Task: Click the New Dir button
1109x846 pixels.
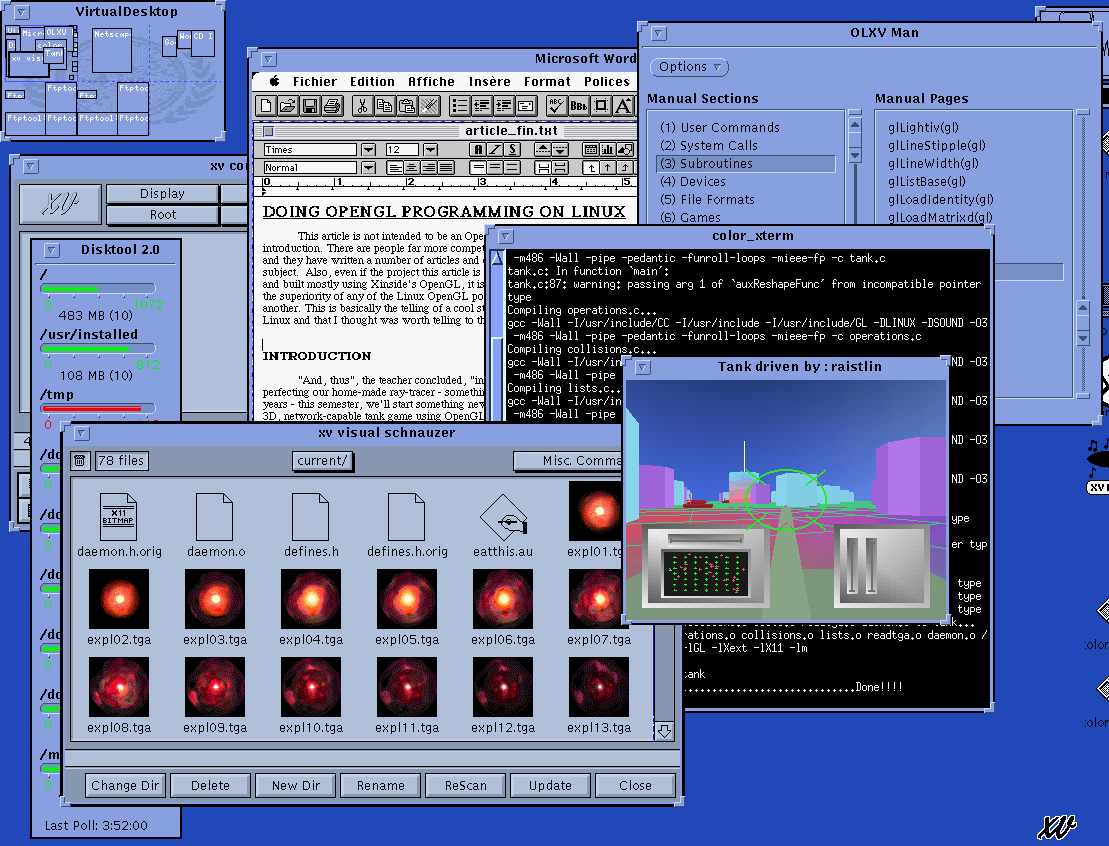Action: point(296,785)
